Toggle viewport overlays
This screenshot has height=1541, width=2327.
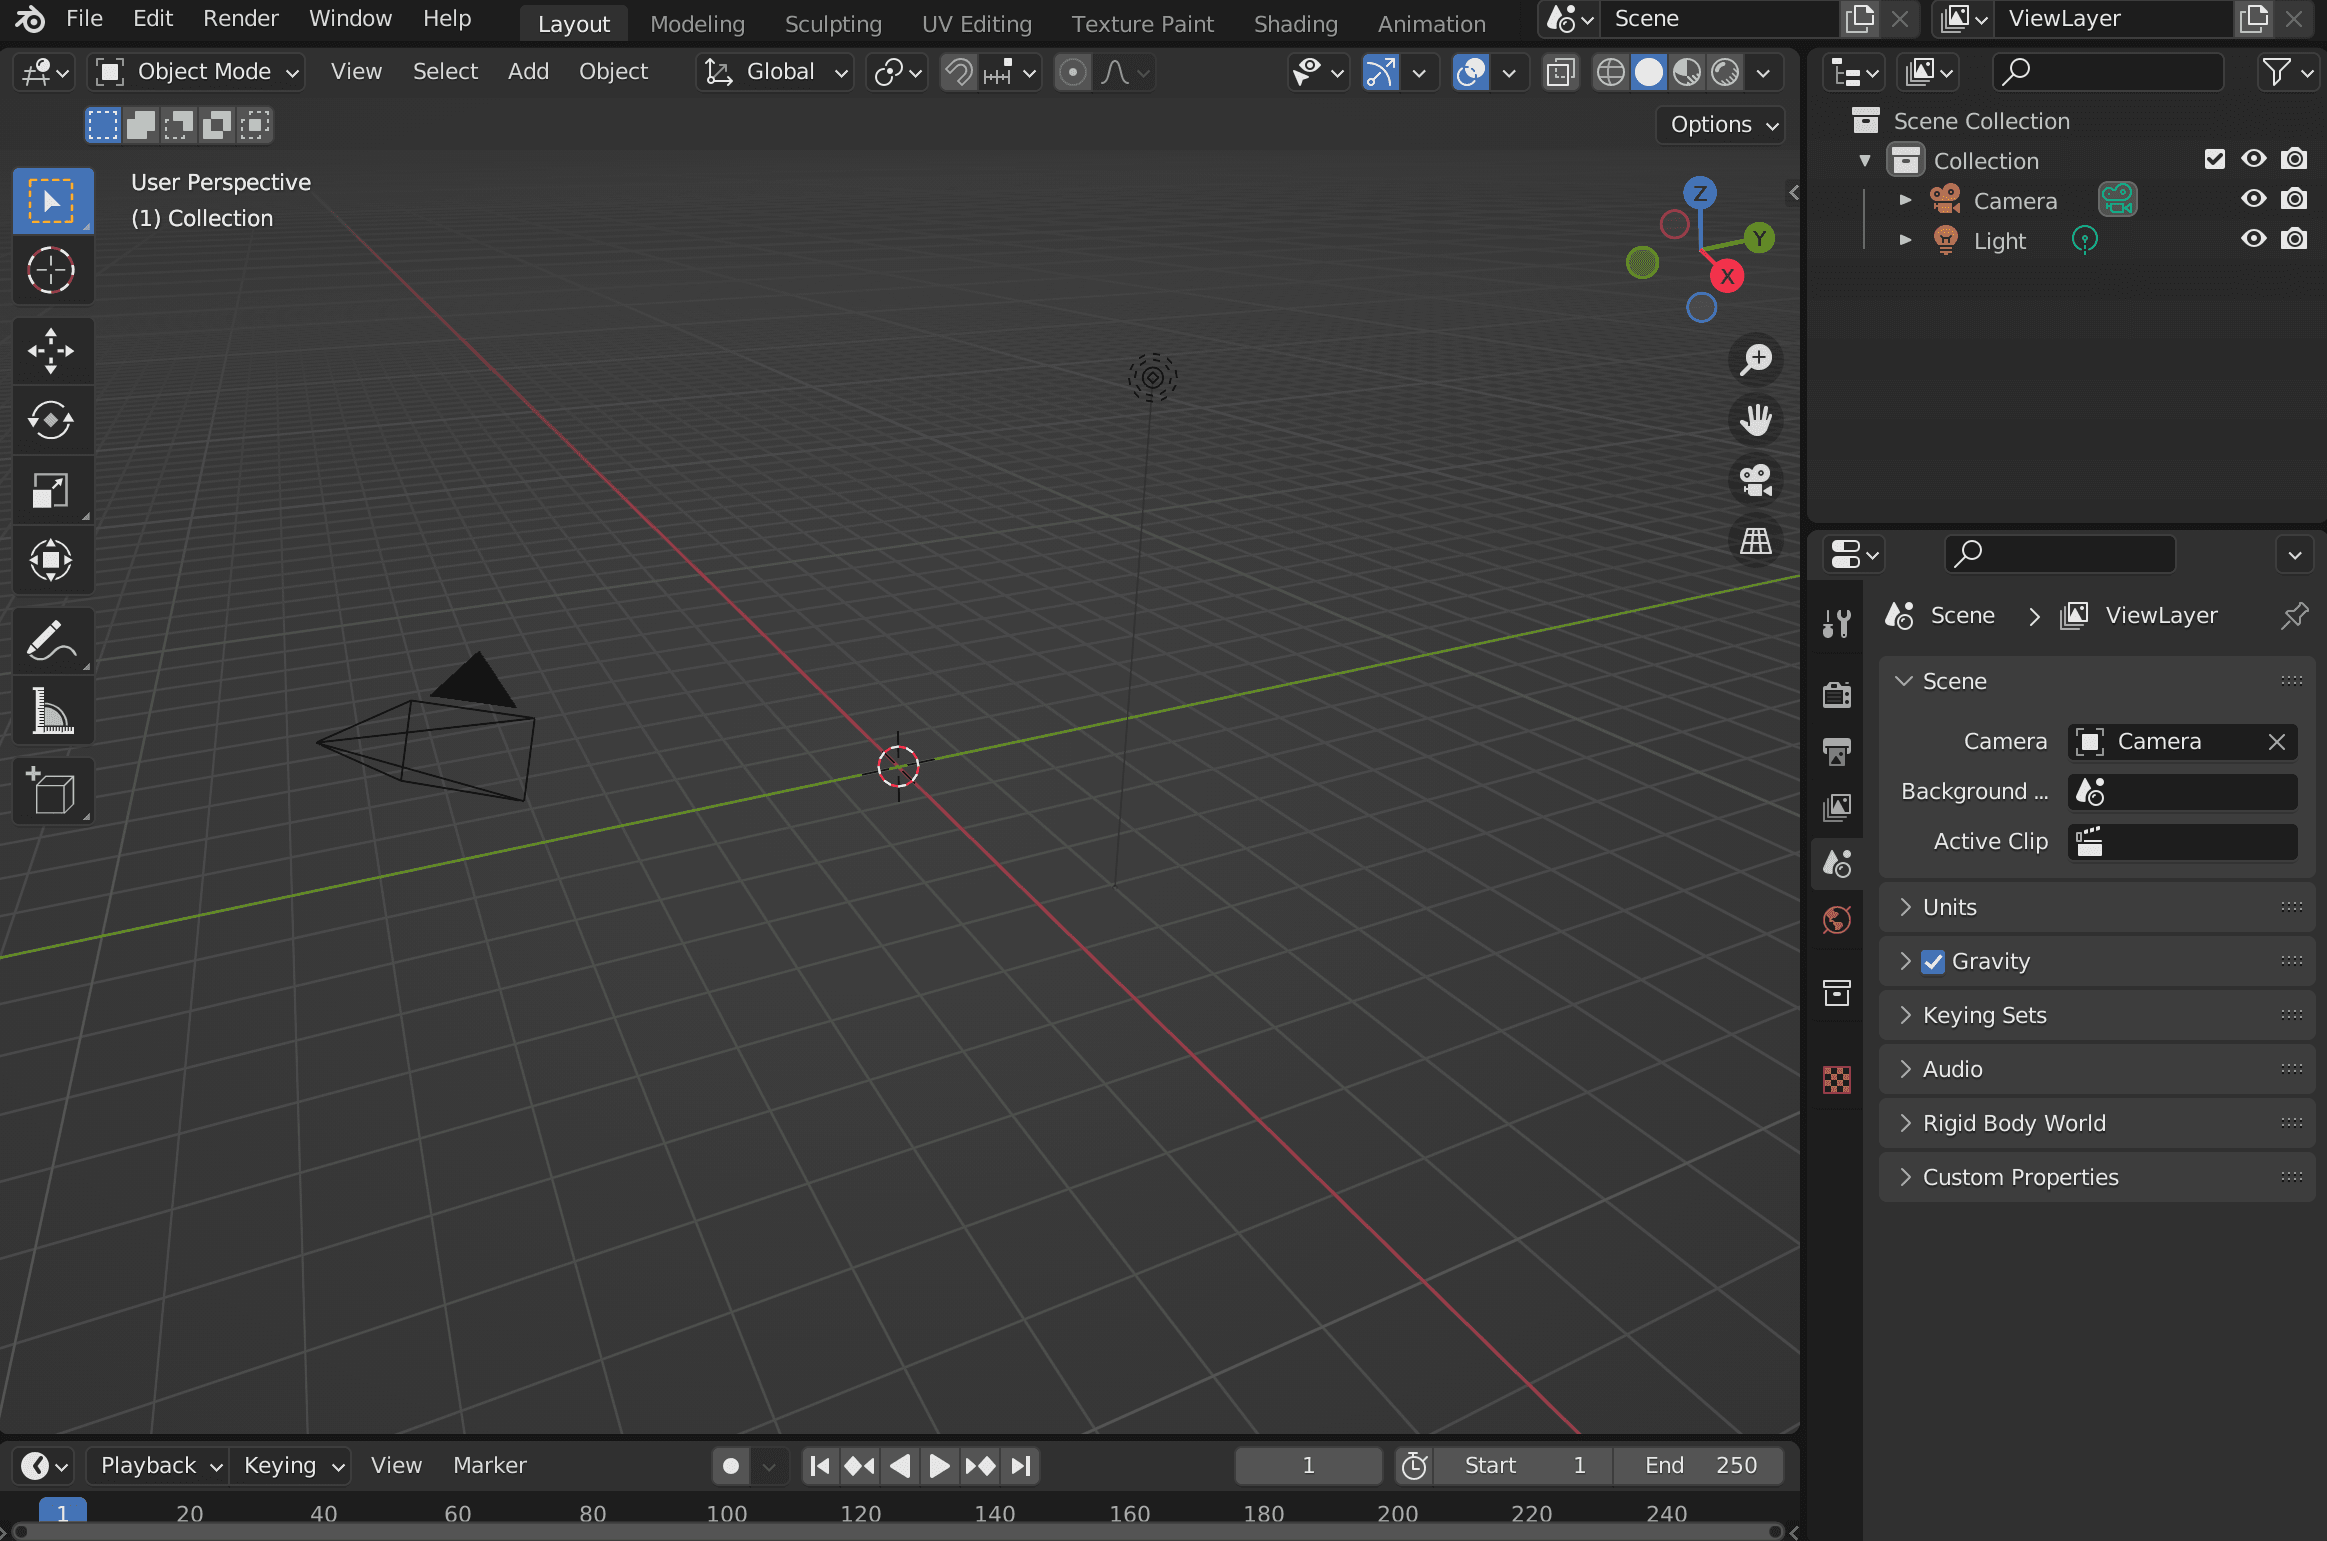[x=1471, y=72]
